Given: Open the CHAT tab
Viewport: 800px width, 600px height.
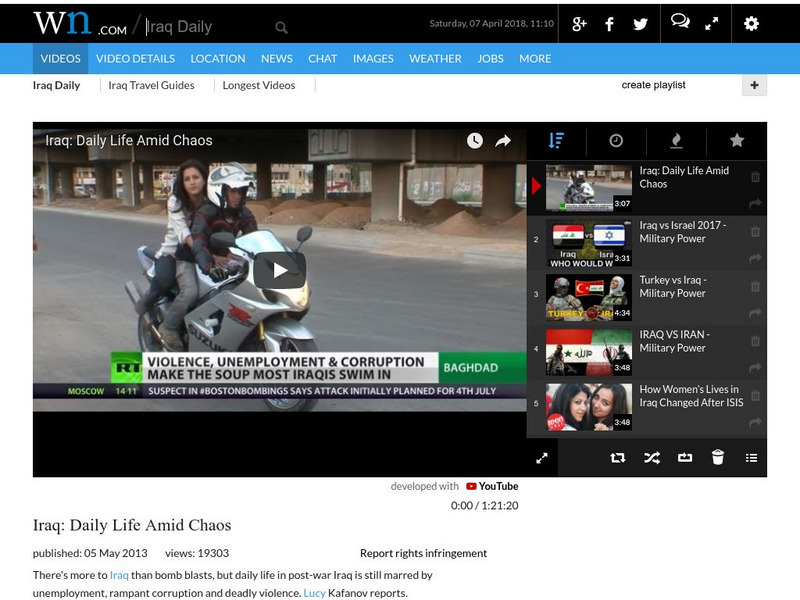Looking at the screenshot, I should pyautogui.click(x=322, y=59).
